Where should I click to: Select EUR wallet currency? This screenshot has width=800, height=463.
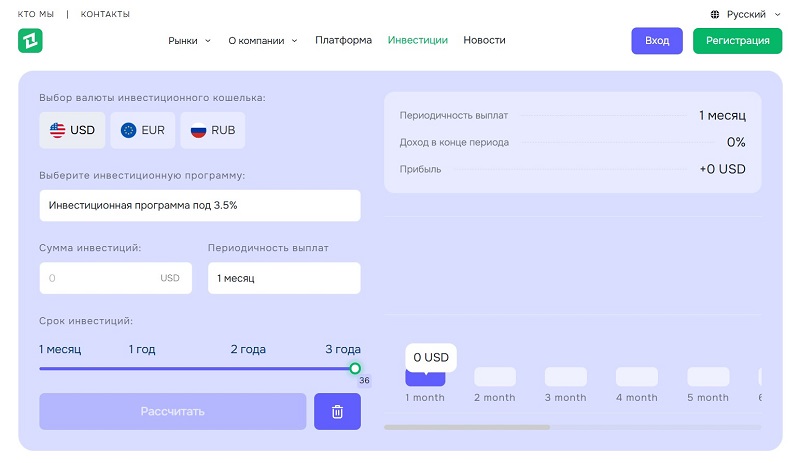pos(142,130)
